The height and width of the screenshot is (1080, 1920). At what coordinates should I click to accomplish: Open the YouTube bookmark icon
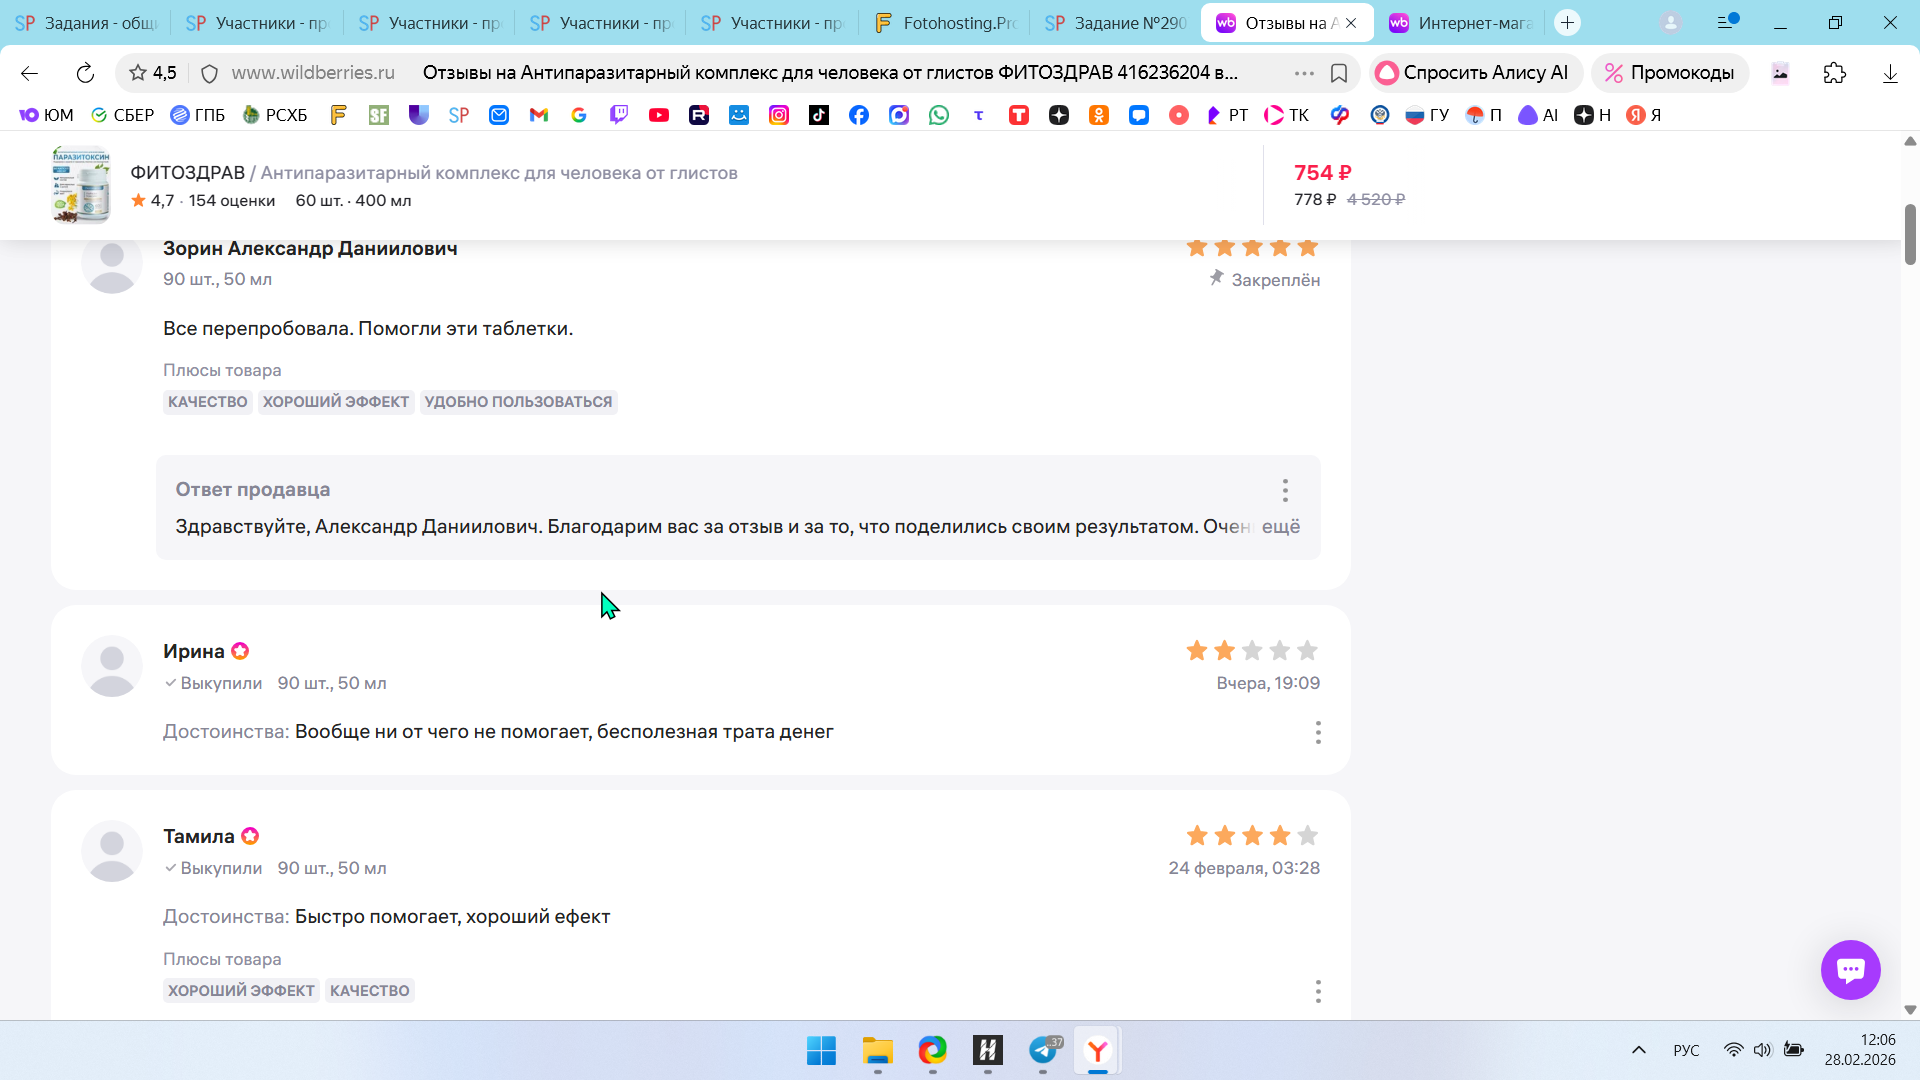tap(658, 115)
